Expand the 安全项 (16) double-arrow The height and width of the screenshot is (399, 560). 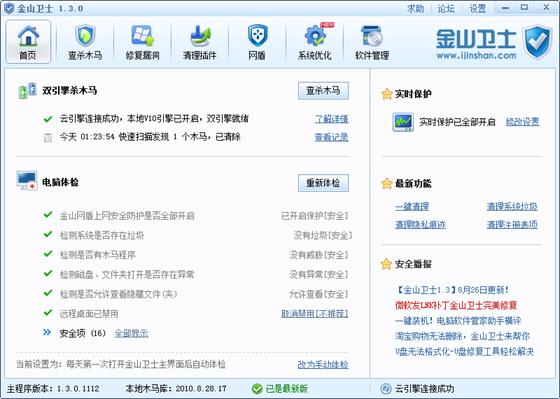click(47, 333)
